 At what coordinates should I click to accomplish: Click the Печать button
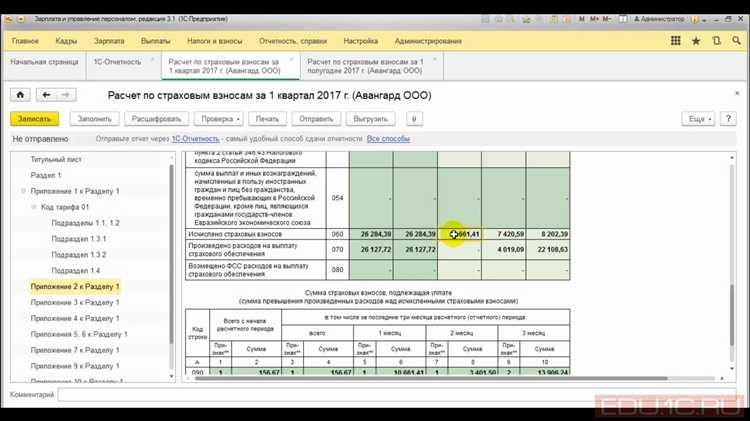(x=267, y=119)
